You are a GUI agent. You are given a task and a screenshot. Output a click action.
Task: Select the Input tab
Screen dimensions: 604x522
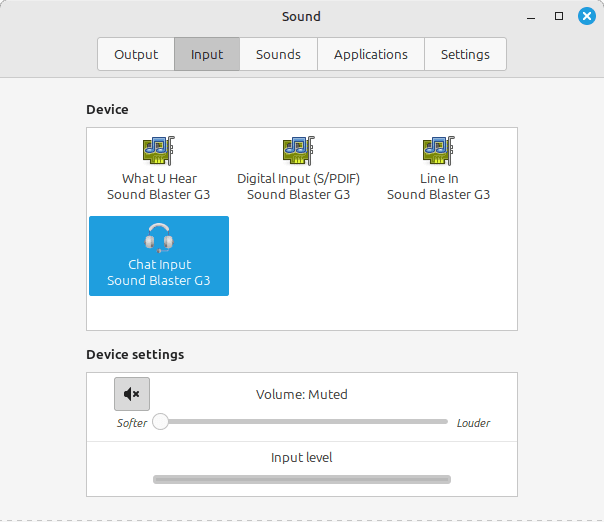(207, 54)
